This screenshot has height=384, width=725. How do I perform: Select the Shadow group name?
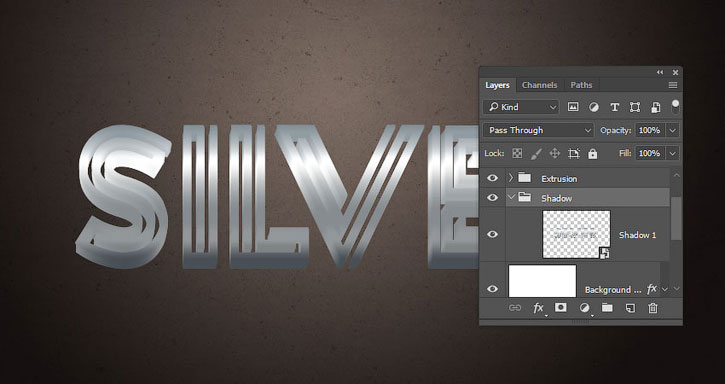point(556,198)
